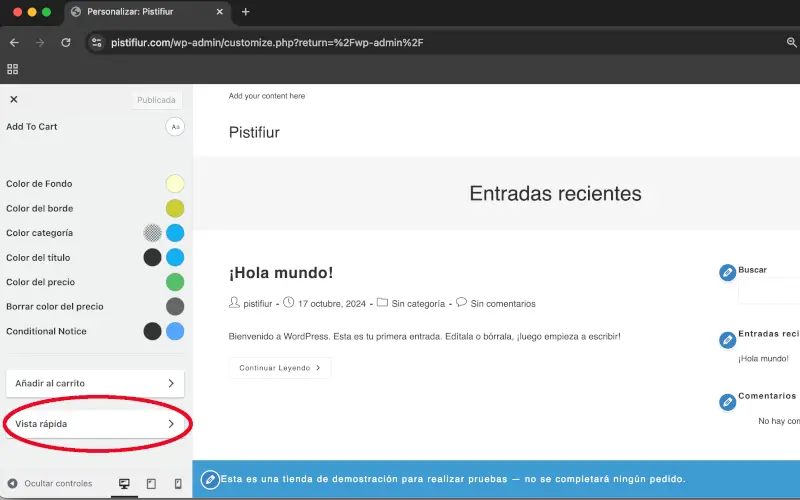Open the Añadir al carrito section
This screenshot has height=500, width=800.
95,383
